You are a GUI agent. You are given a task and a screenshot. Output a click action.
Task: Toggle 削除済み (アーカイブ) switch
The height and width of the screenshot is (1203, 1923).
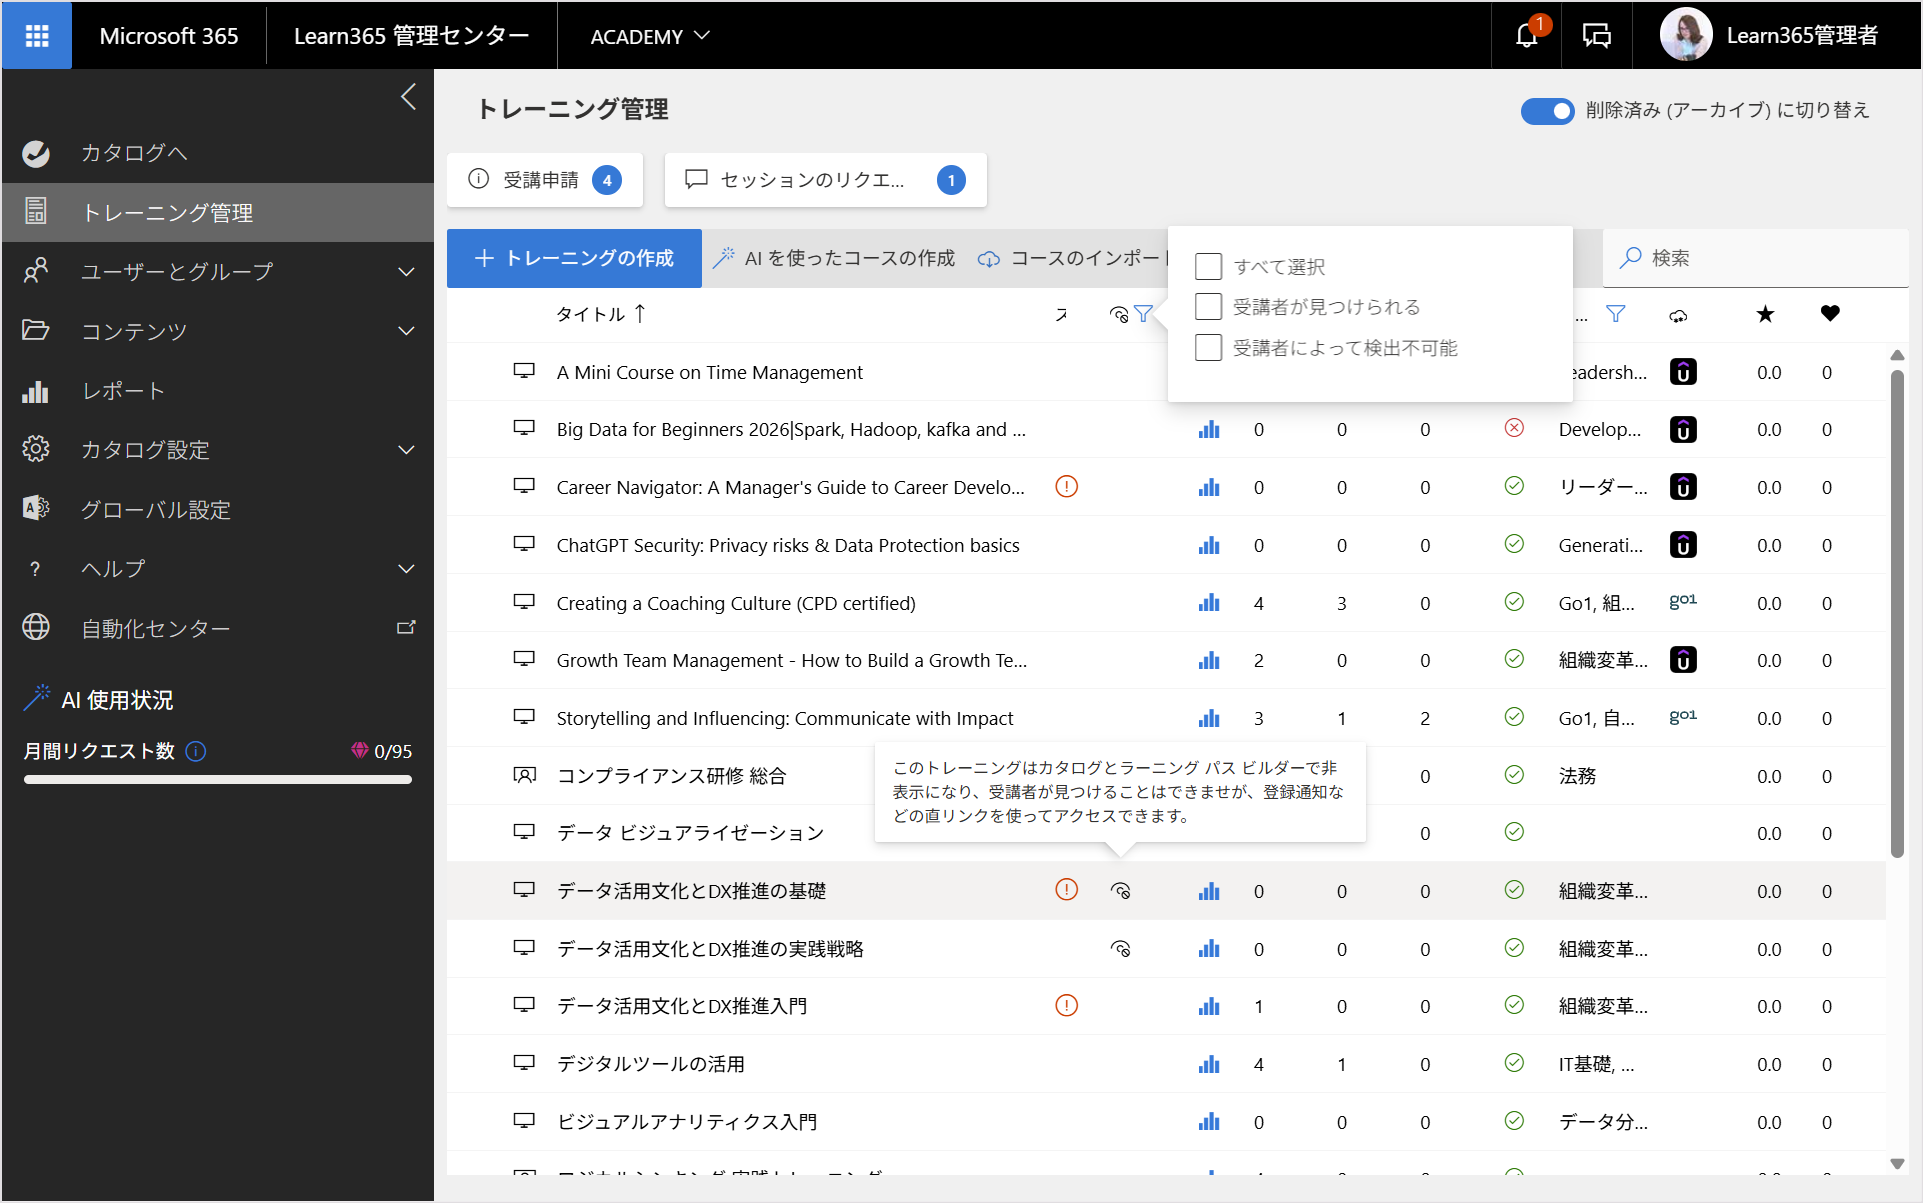1547,111
